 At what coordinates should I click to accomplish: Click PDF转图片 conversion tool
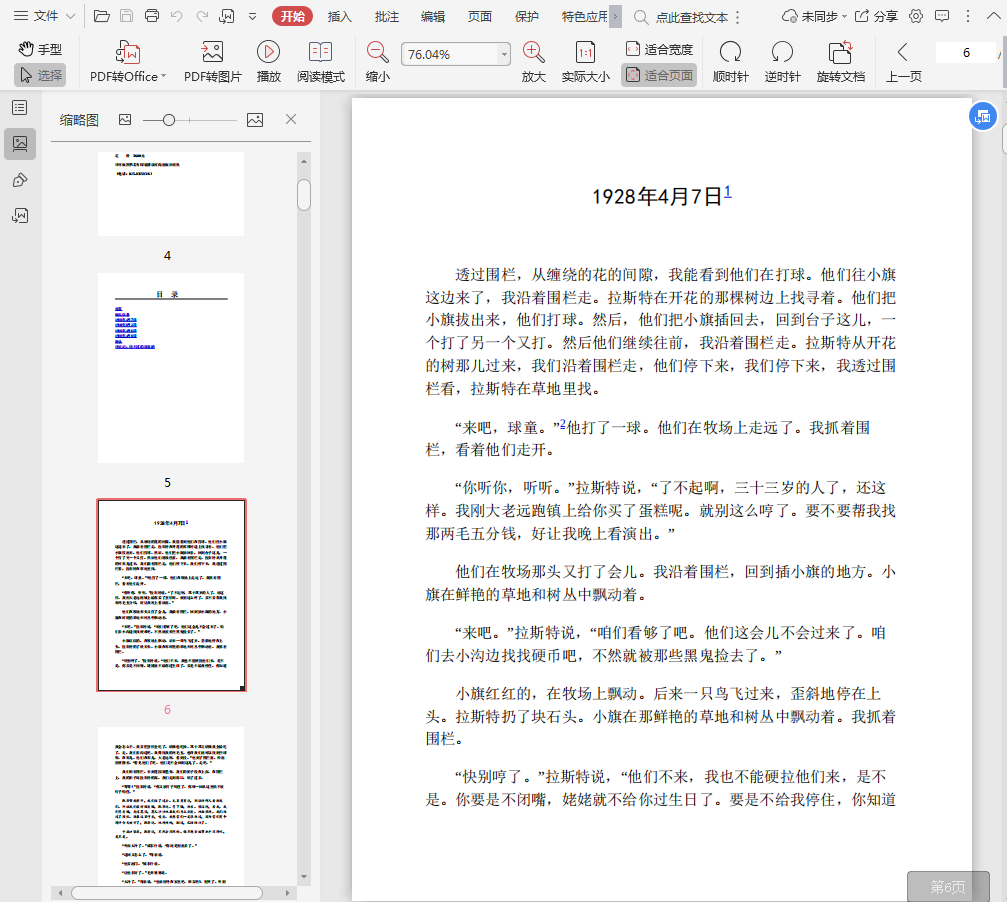(x=213, y=62)
